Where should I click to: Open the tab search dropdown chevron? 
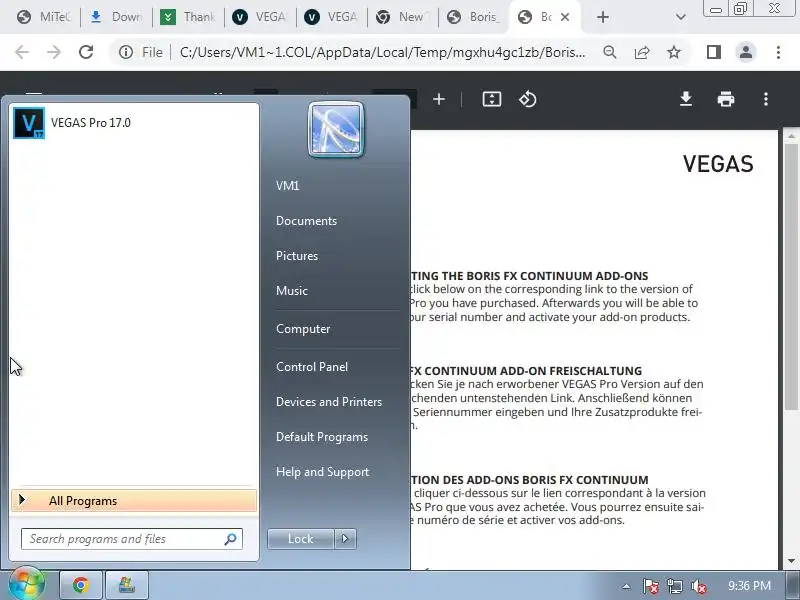(x=680, y=17)
